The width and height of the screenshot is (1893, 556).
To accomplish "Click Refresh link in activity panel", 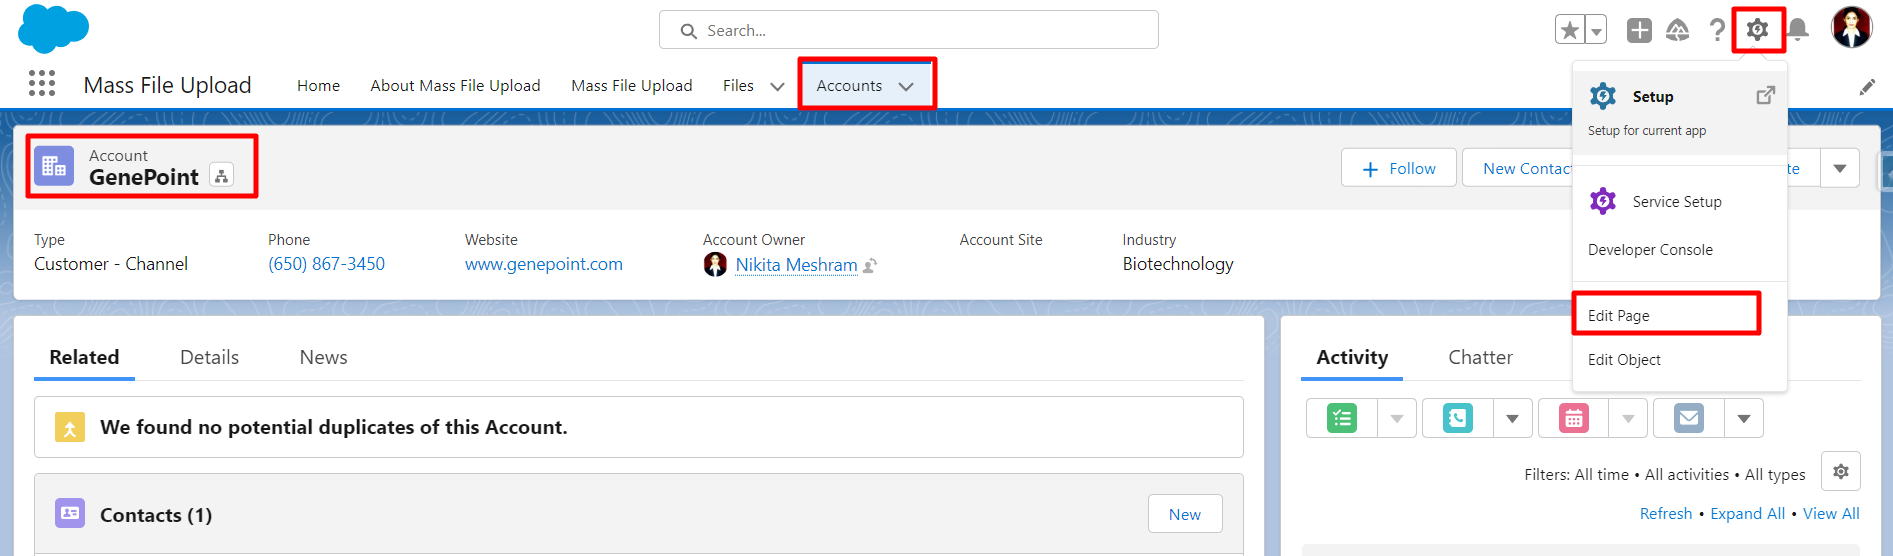I will click(1666, 513).
